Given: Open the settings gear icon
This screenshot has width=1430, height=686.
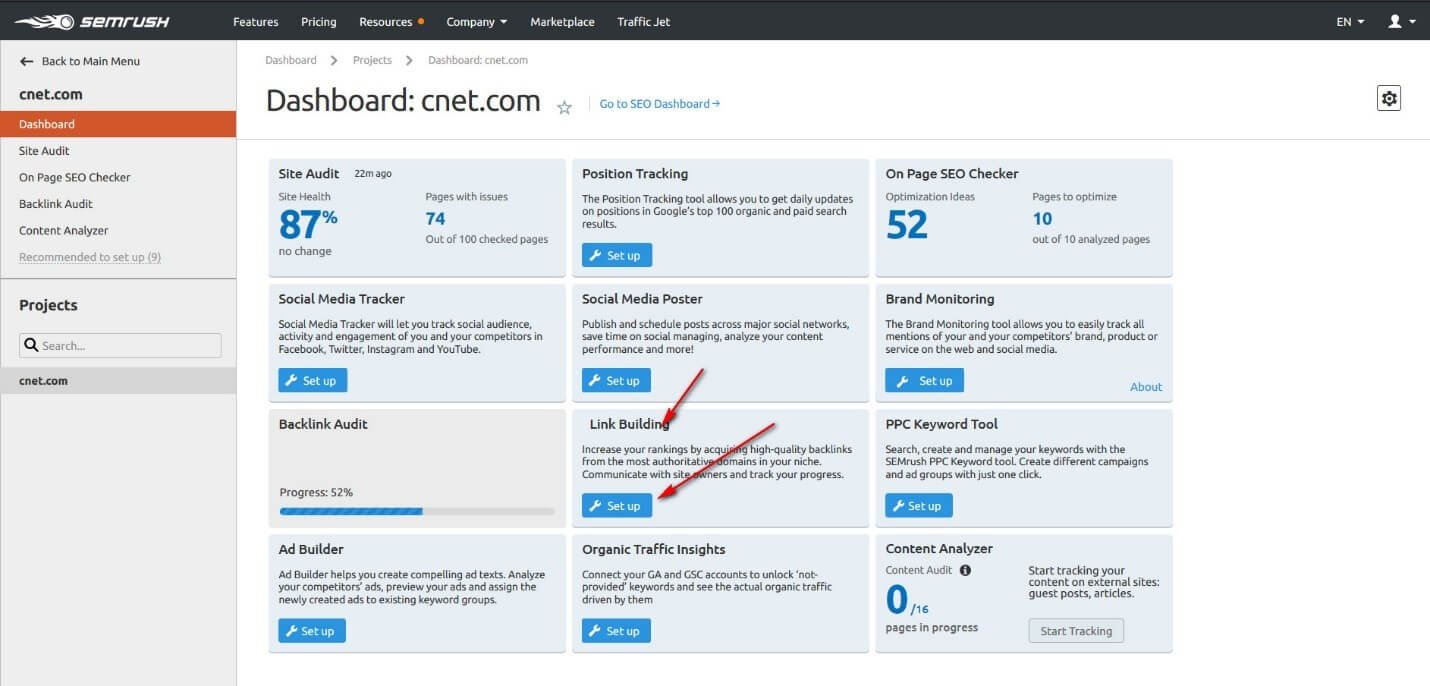Looking at the screenshot, I should (1389, 98).
